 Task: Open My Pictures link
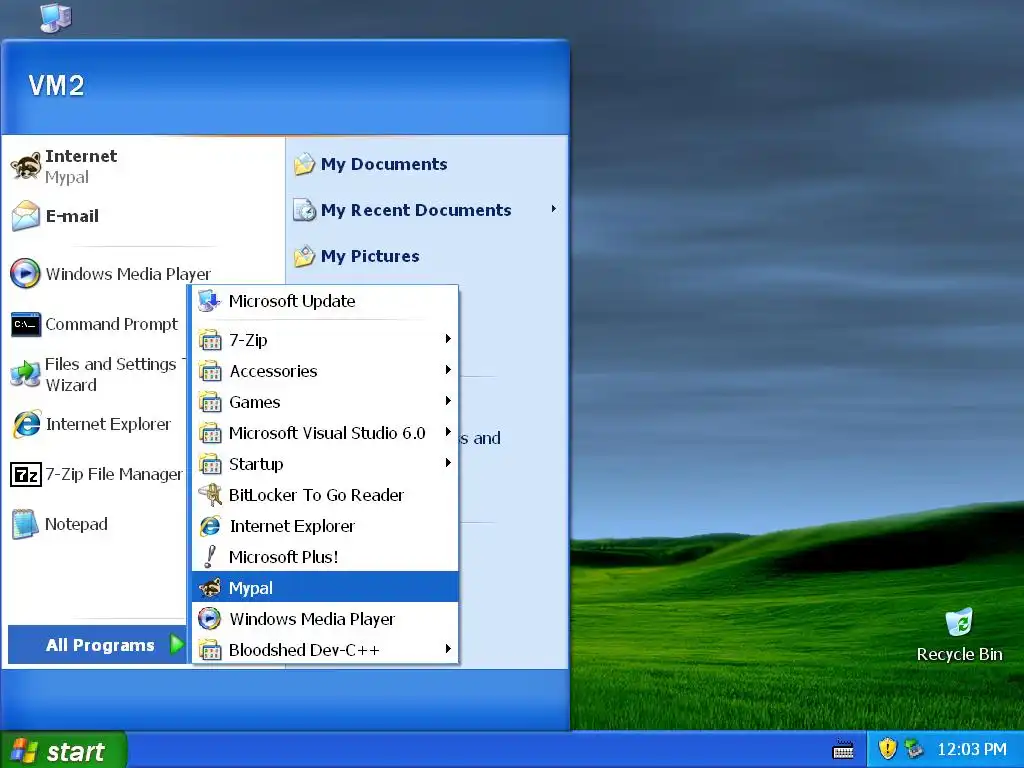click(x=370, y=256)
